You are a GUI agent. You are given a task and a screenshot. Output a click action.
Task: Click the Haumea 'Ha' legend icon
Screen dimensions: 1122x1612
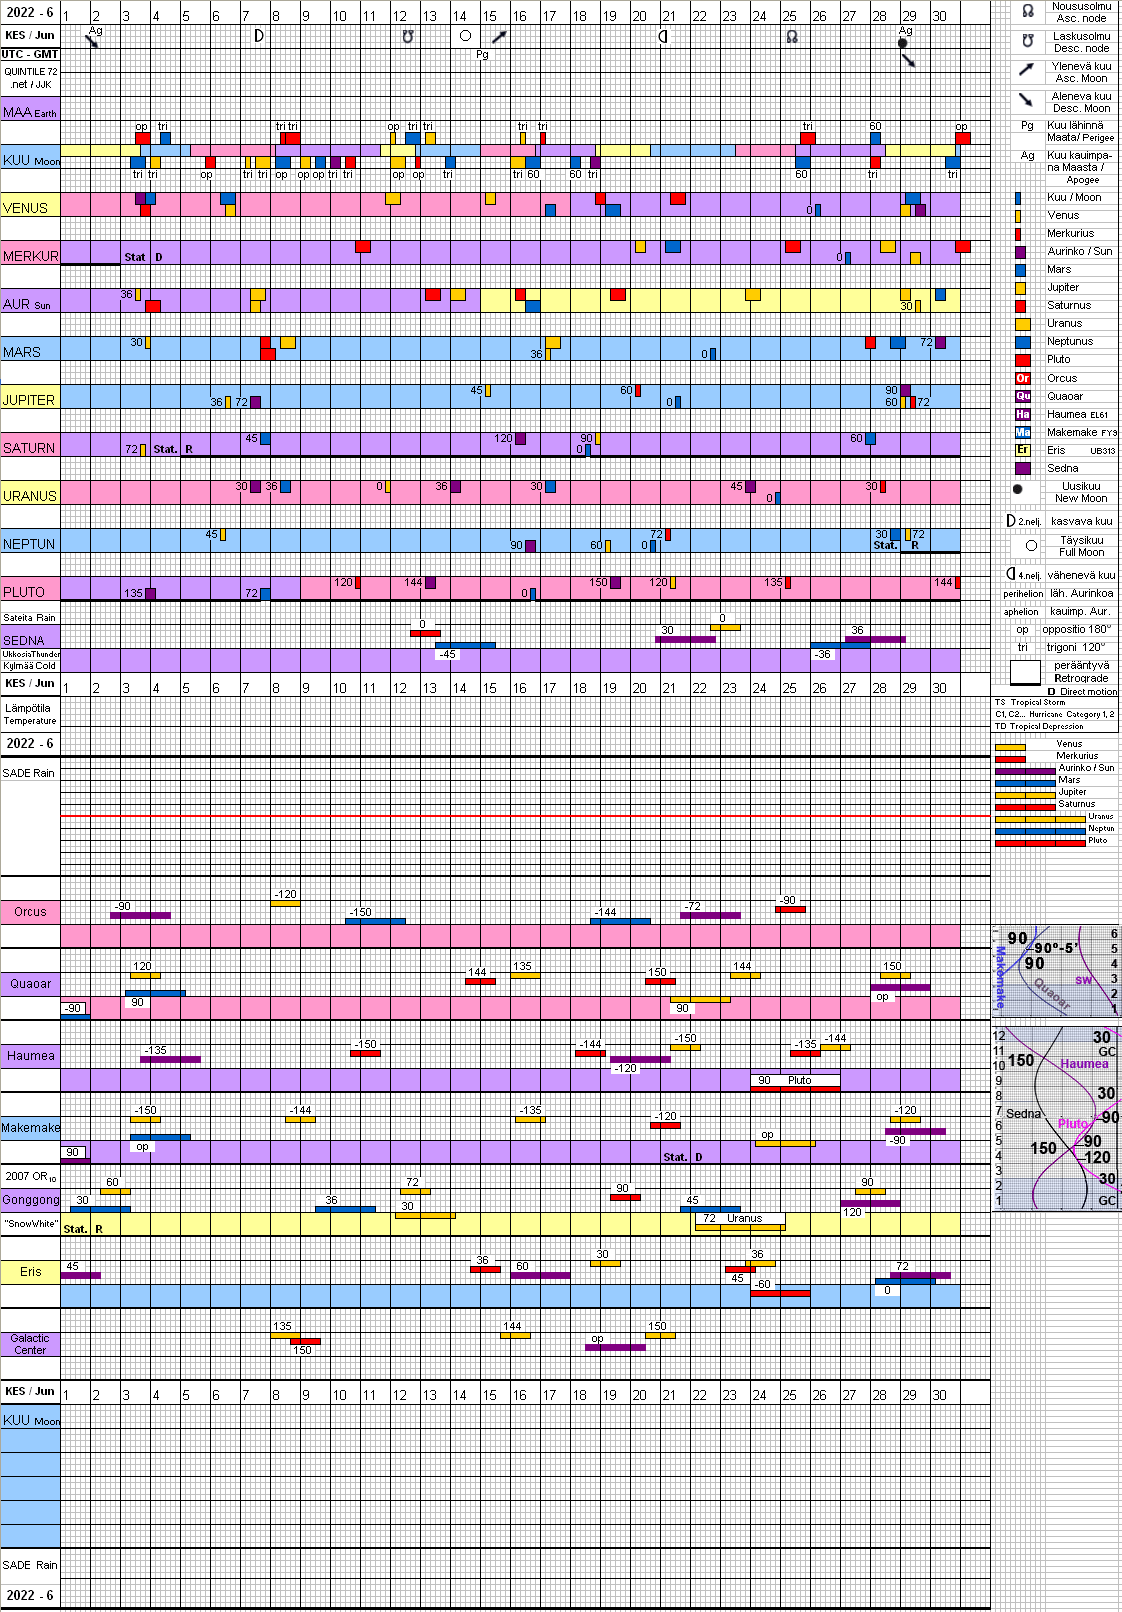pos(1023,414)
